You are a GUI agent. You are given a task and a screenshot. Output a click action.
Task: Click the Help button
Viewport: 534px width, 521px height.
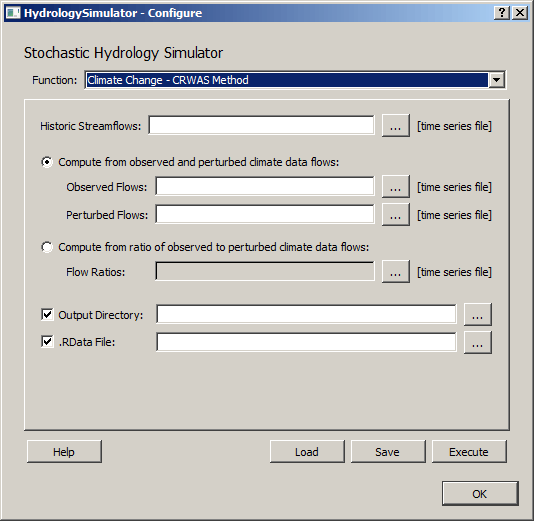click(64, 452)
